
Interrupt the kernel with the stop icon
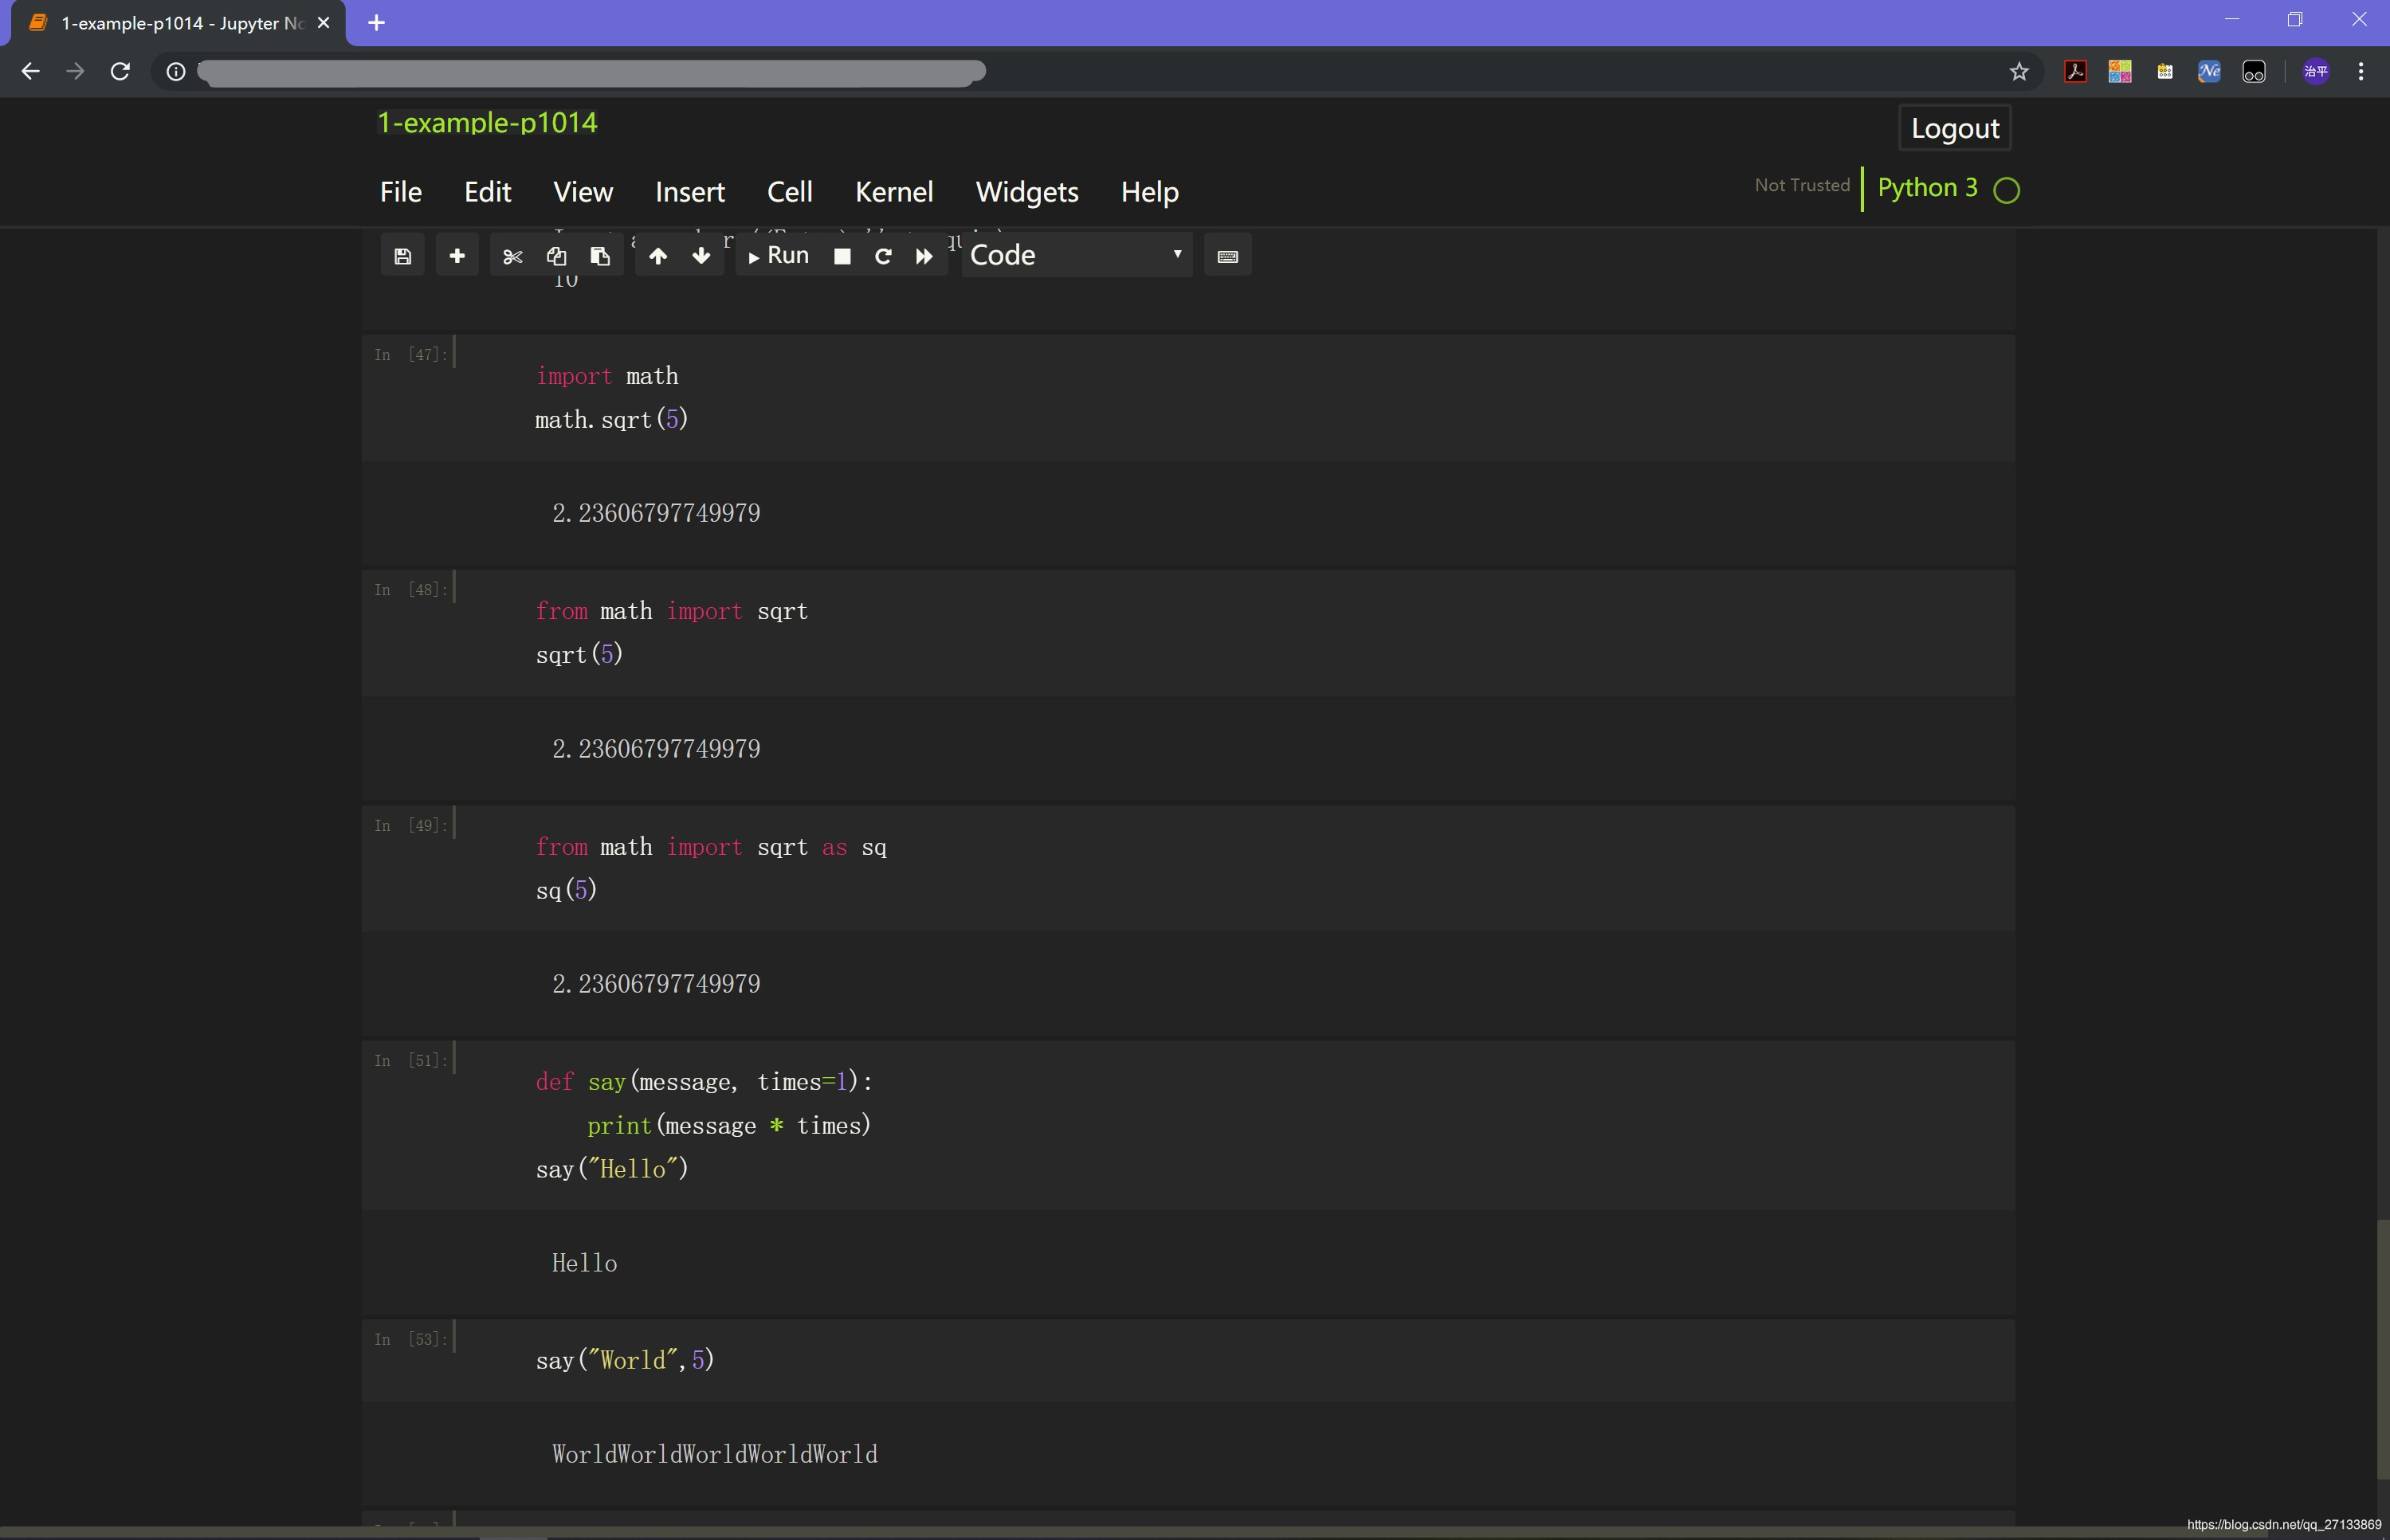(x=842, y=257)
